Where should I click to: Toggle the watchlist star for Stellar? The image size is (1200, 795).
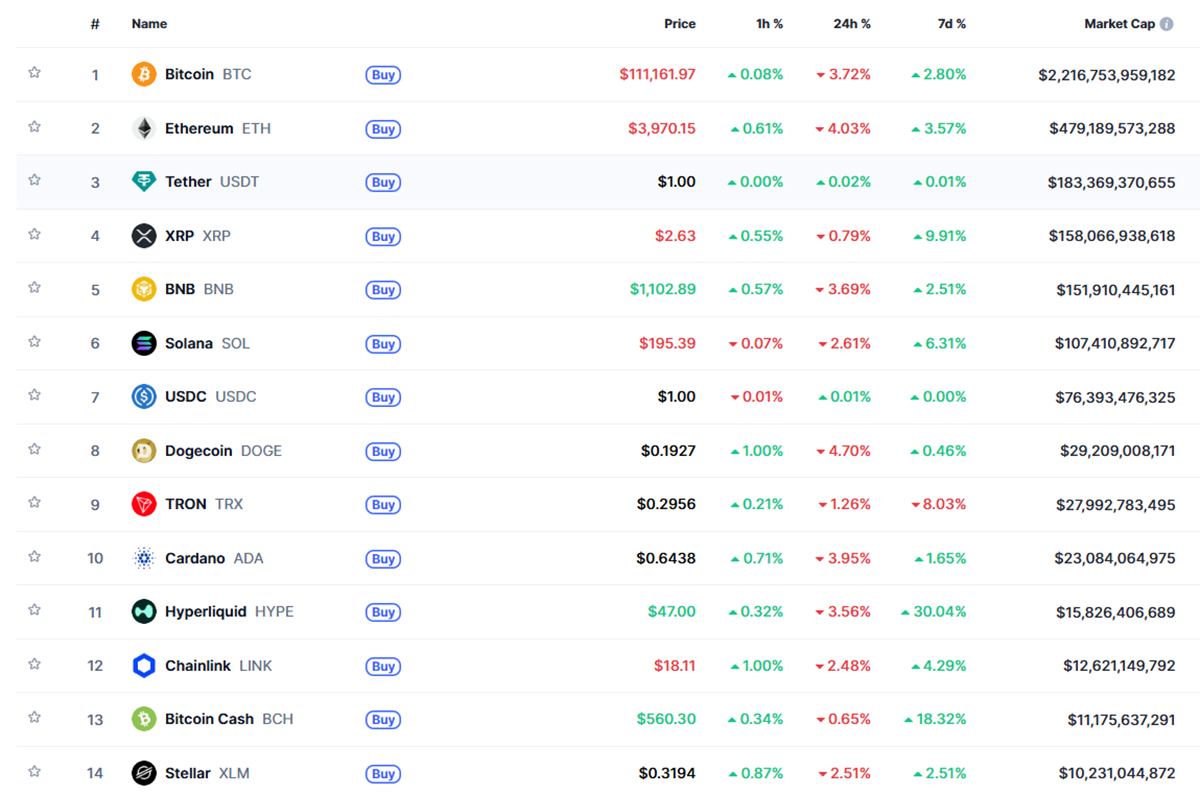[35, 773]
